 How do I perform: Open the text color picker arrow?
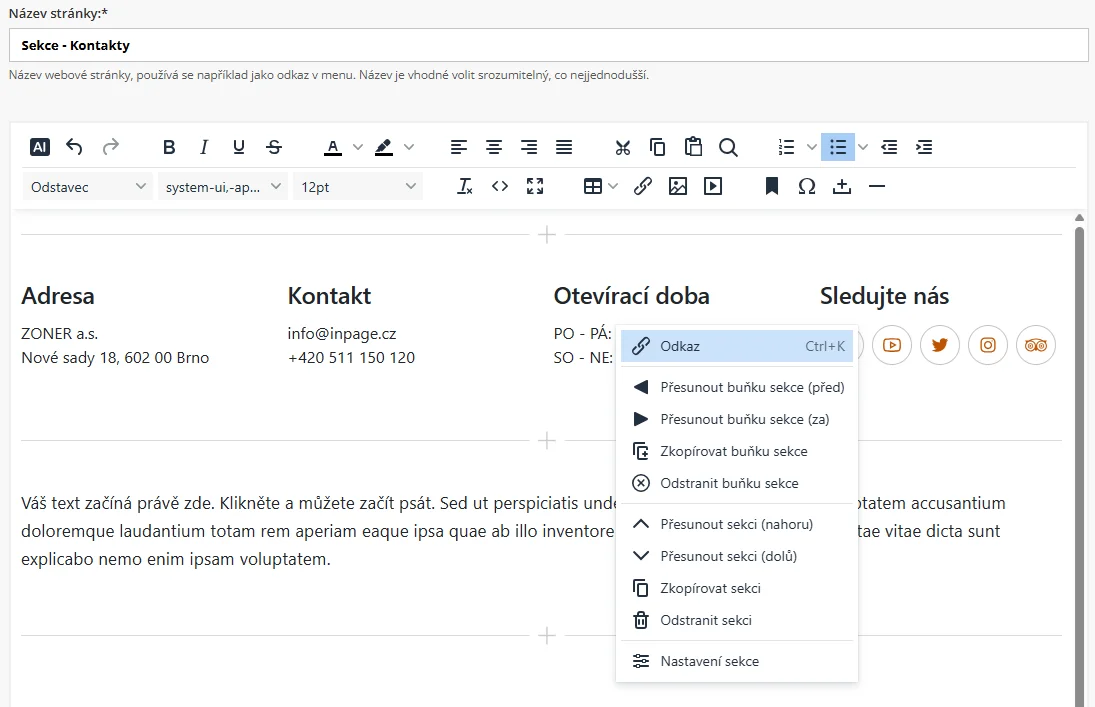click(358, 147)
